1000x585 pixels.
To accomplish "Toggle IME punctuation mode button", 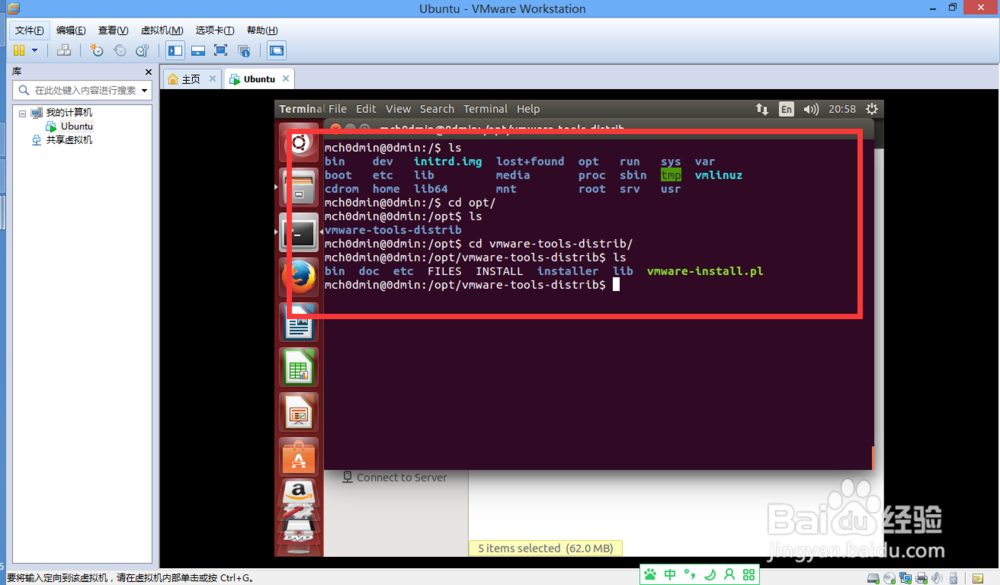I will pos(689,574).
